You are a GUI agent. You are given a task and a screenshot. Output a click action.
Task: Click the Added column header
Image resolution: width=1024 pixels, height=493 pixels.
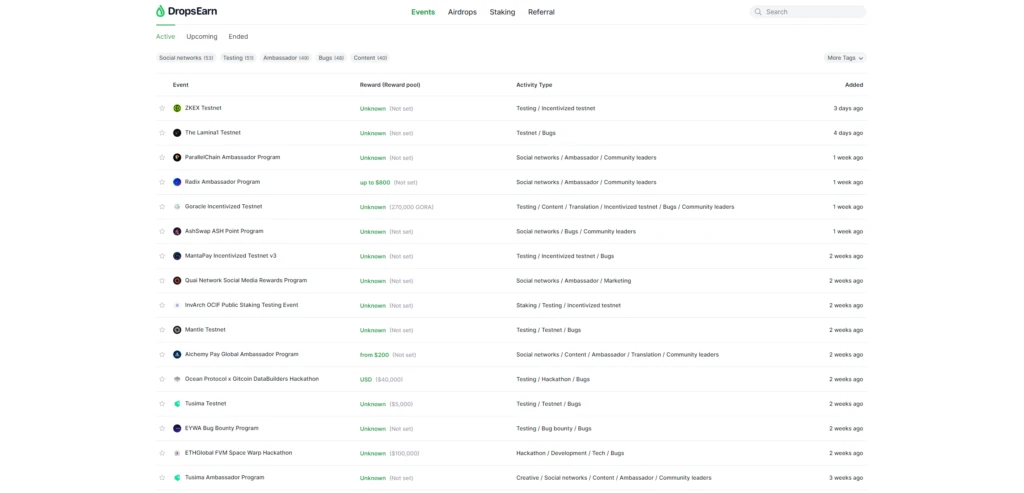[x=854, y=85]
